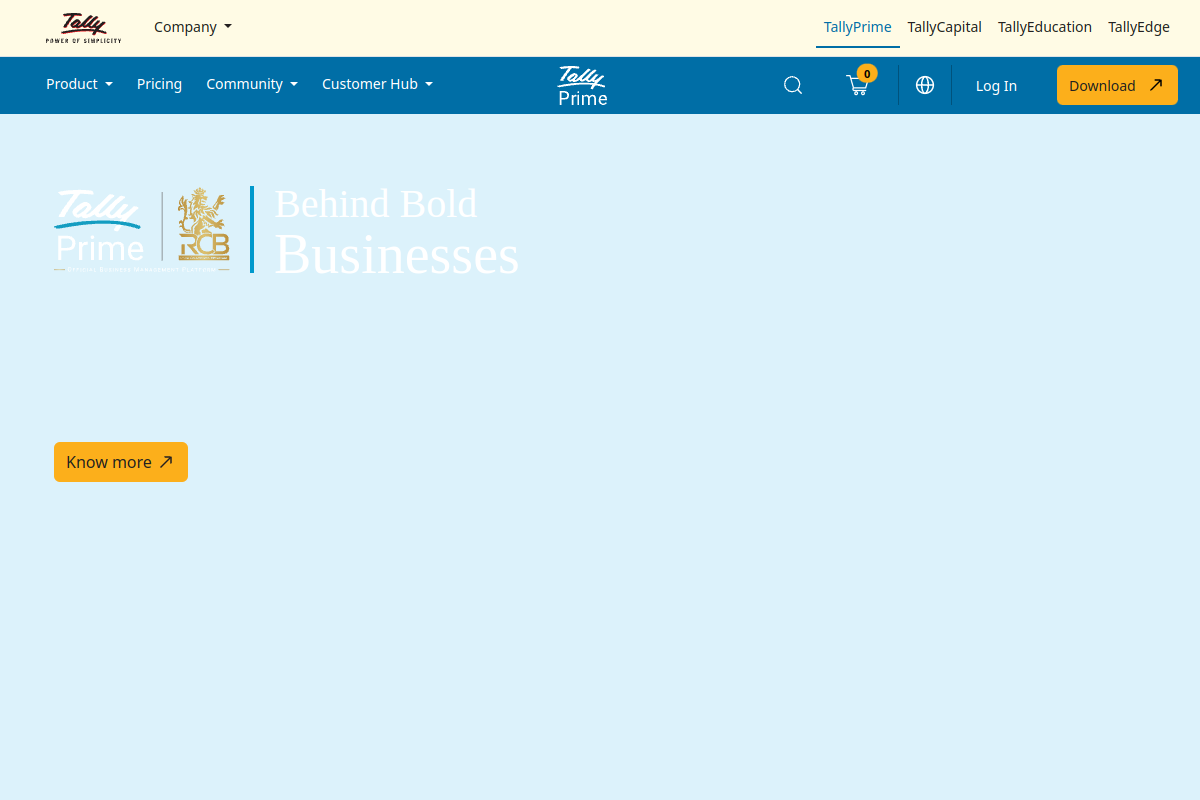Open the Company dropdown menu

click(x=193, y=27)
